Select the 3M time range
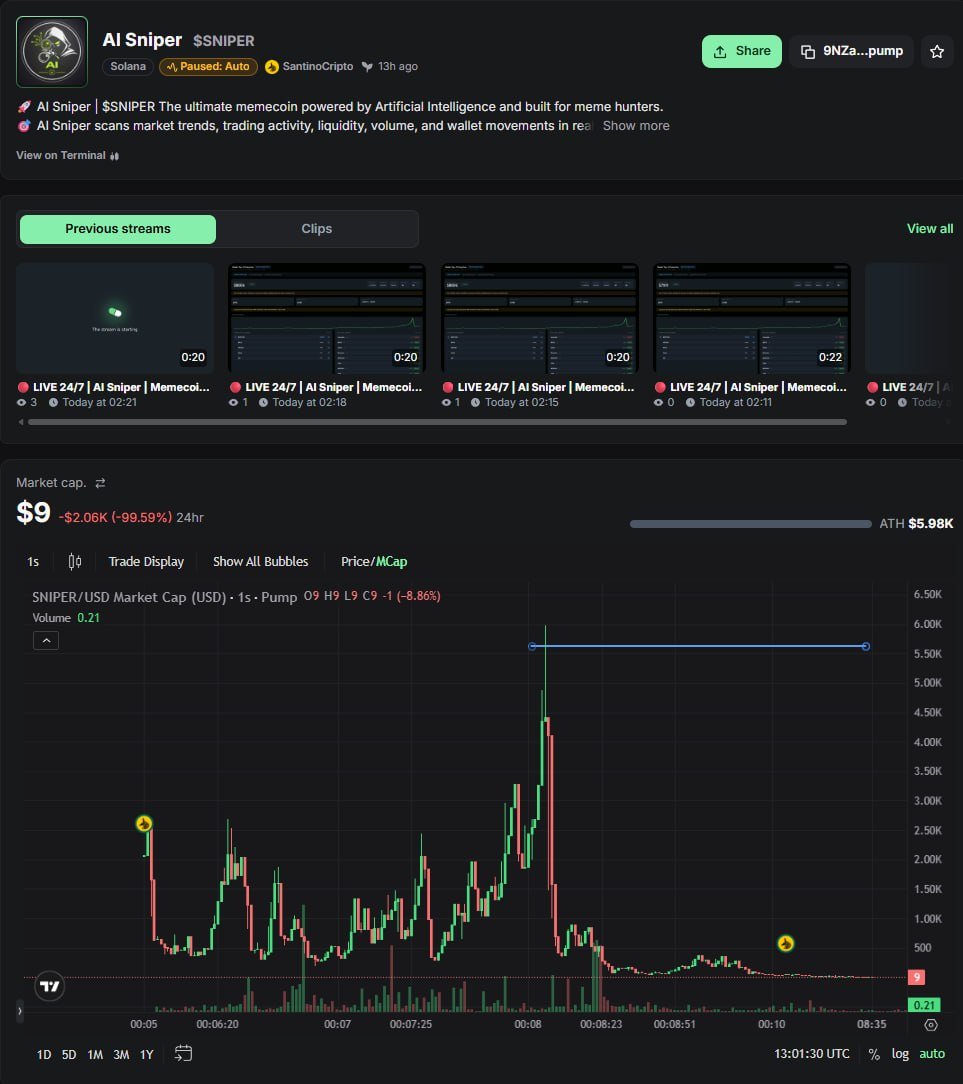 tap(121, 1055)
